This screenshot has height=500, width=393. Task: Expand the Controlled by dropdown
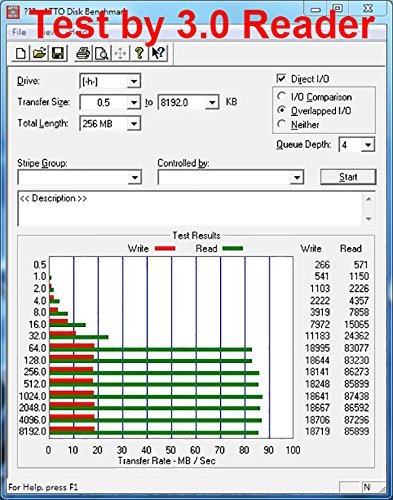(296, 177)
